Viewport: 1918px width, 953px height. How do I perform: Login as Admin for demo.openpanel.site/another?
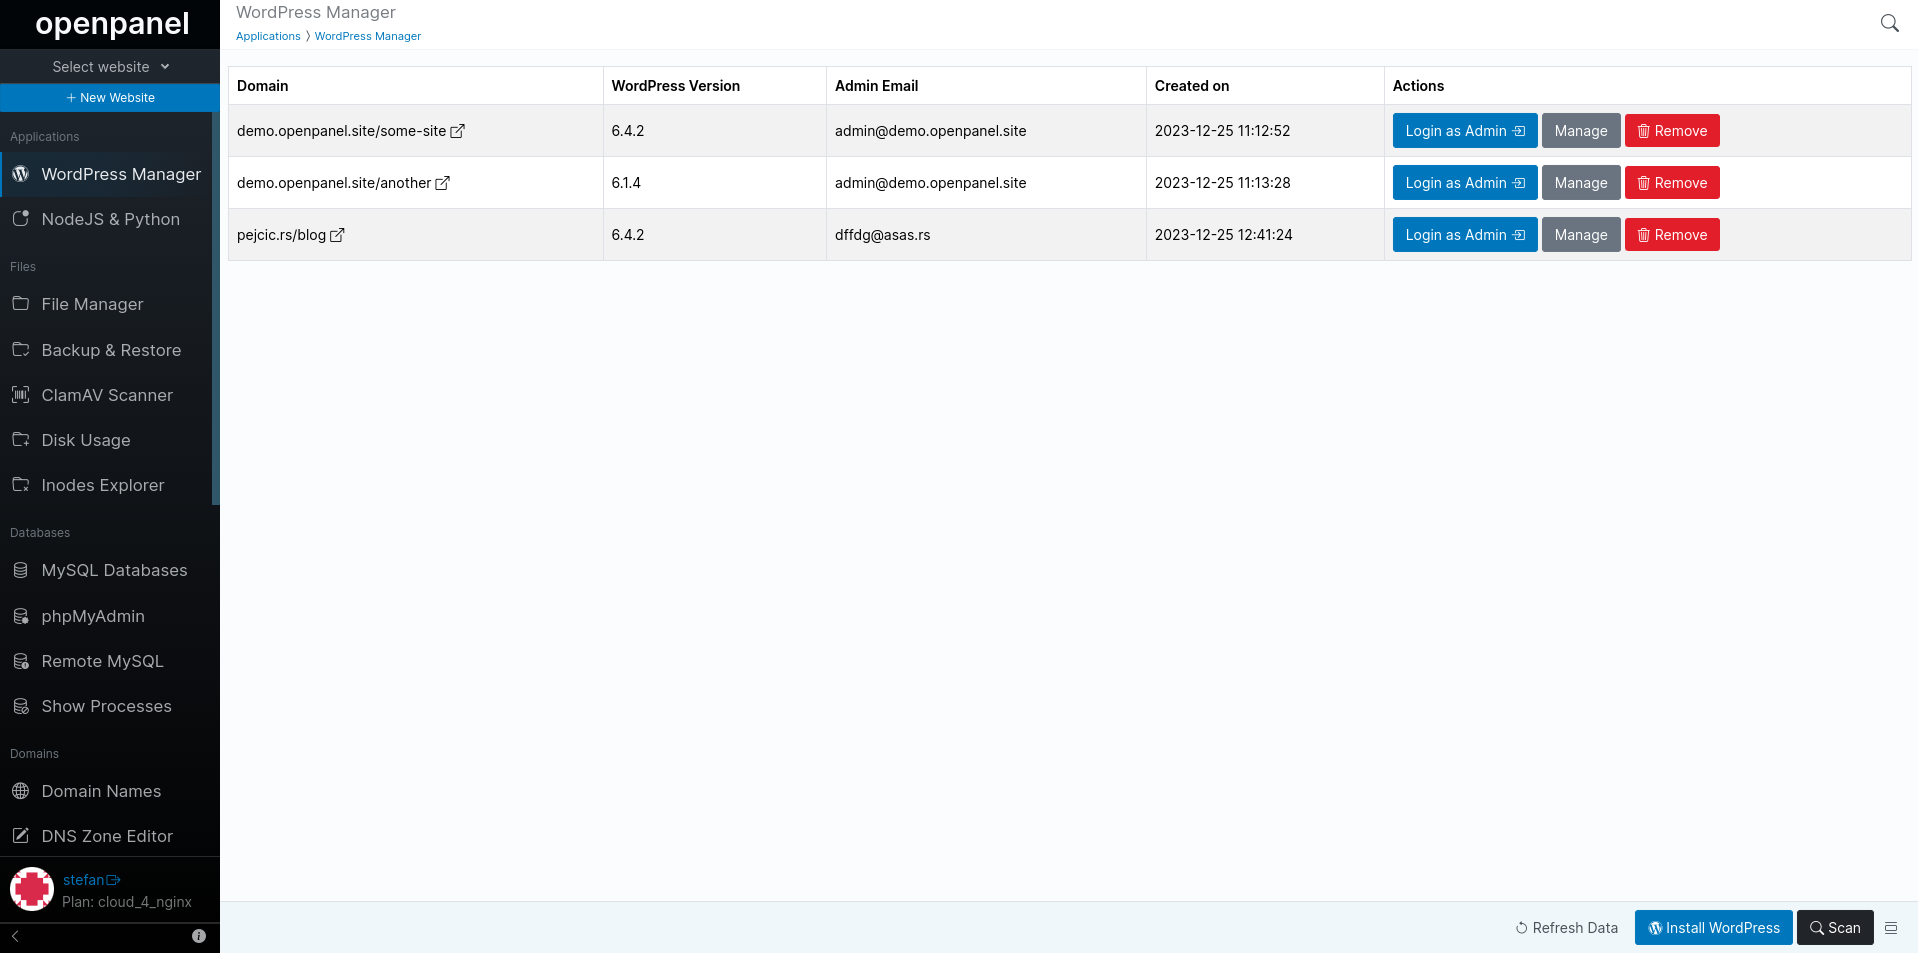(1465, 183)
